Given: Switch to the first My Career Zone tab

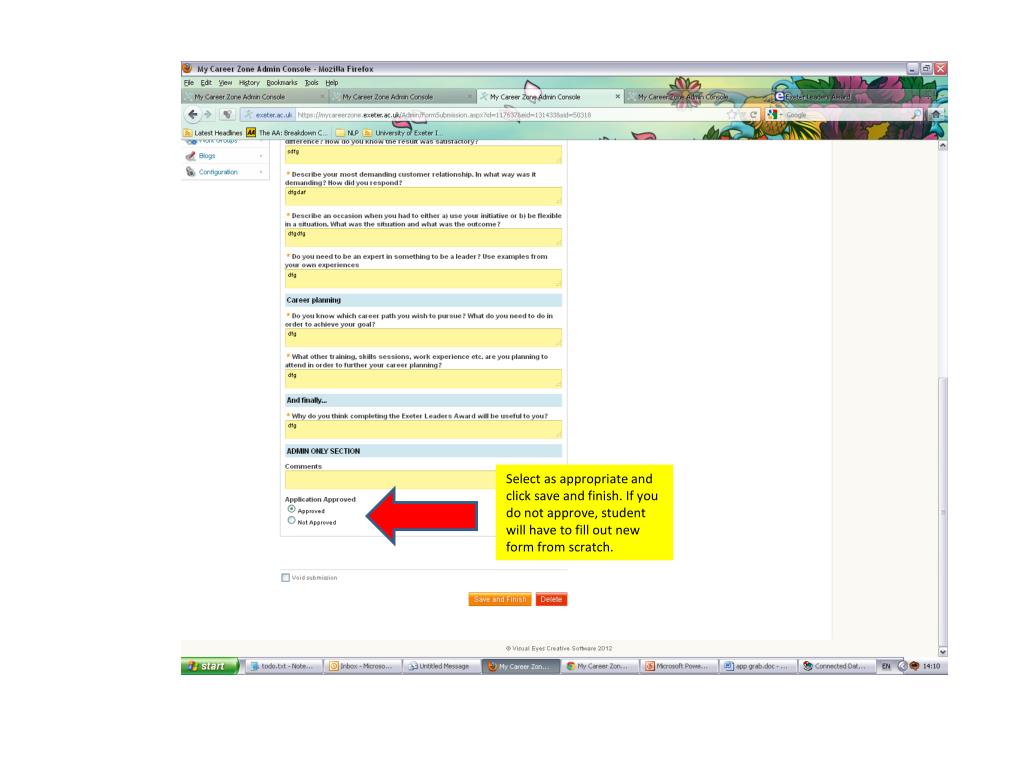Looking at the screenshot, I should 255,97.
